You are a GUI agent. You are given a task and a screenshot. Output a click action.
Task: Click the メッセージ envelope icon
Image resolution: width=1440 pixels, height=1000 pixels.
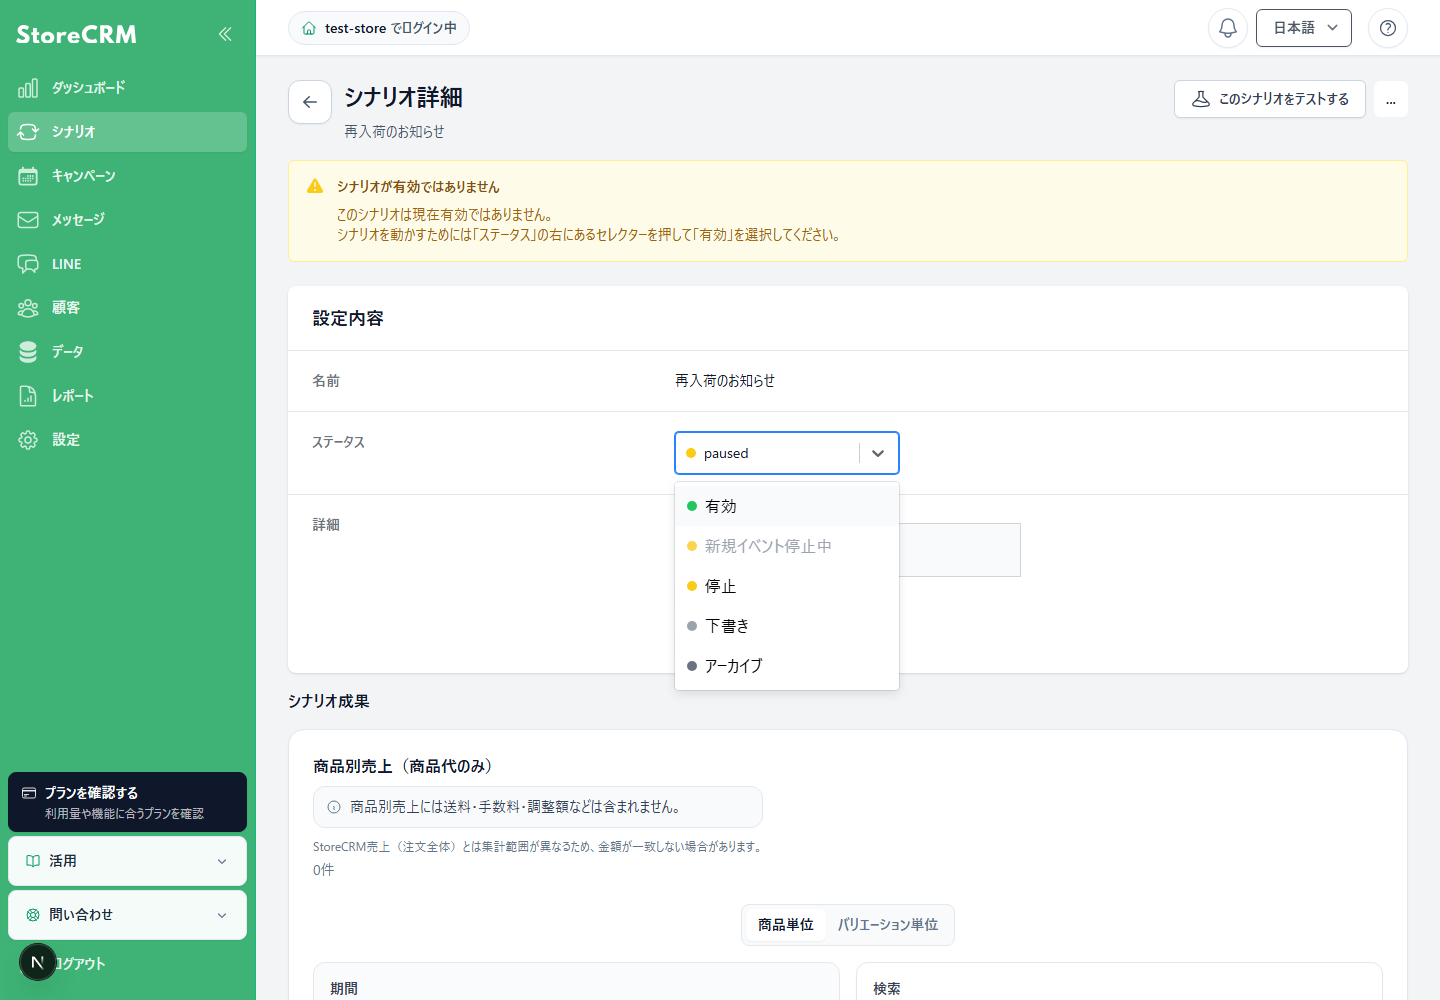pos(28,220)
